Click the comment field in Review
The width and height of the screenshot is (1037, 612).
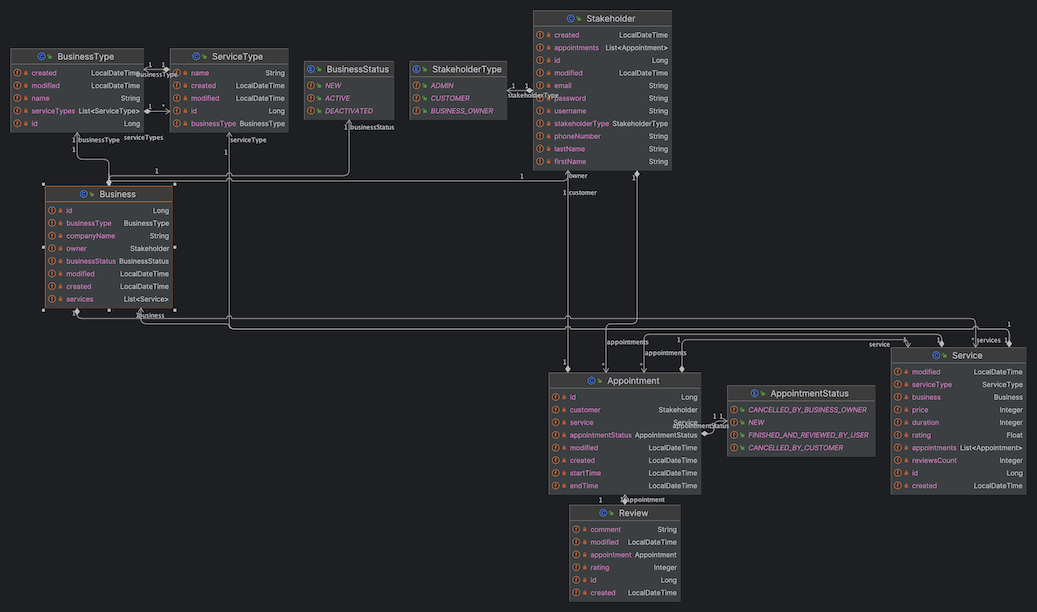605,529
